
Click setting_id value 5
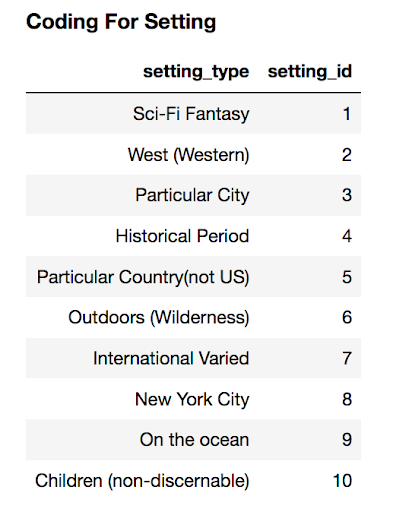click(x=347, y=277)
